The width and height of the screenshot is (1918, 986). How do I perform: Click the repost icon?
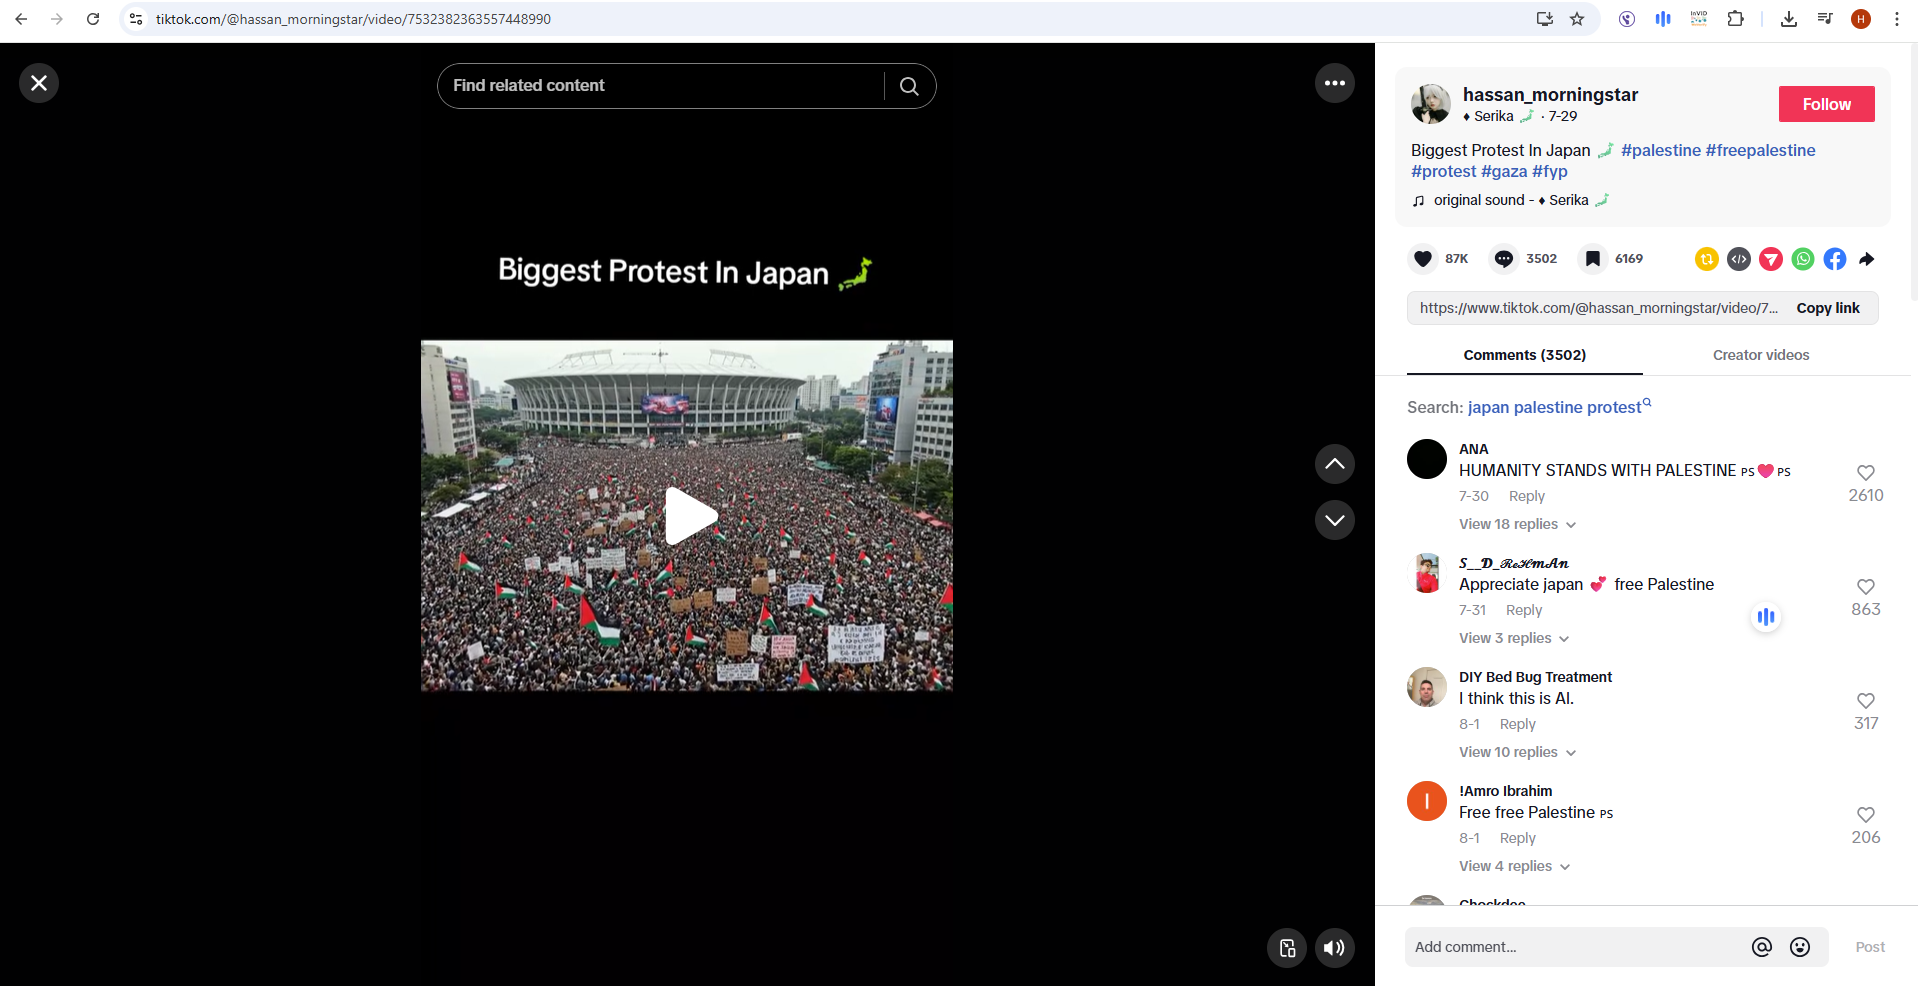point(1707,259)
